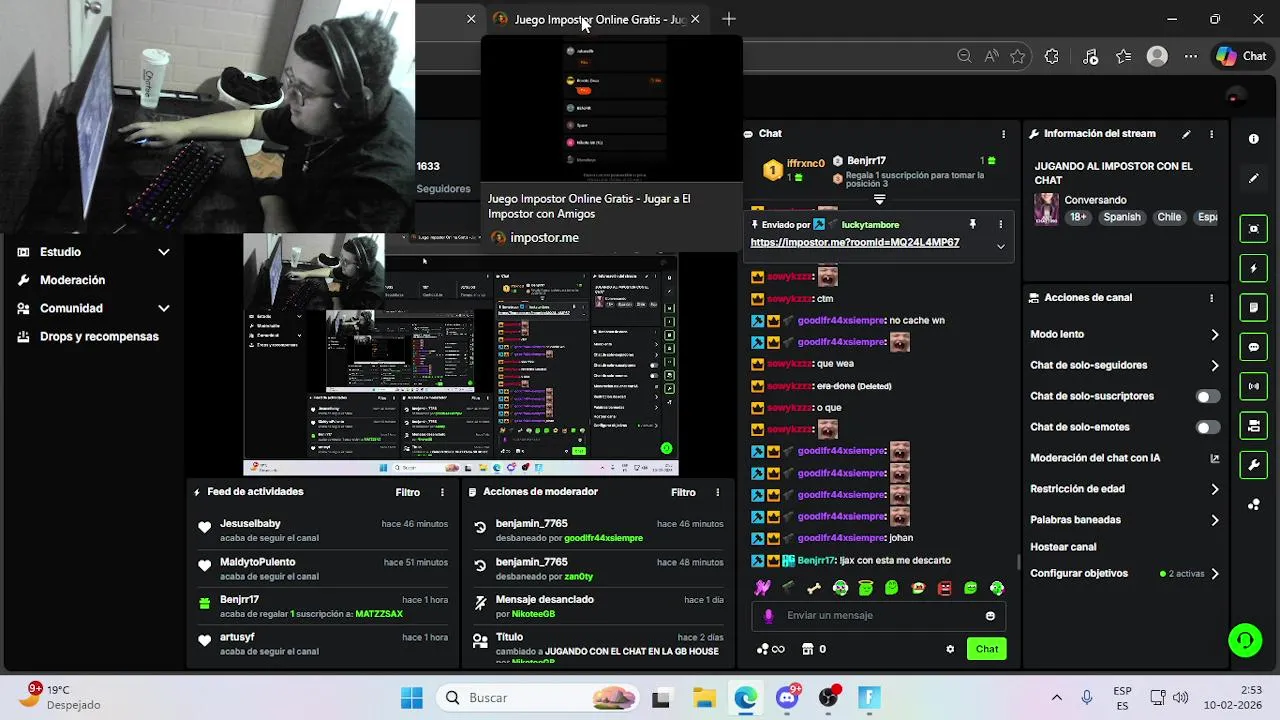Send message with green Chat button
Image resolution: width=1280 pixels, height=720 pixels.
click(x=986, y=649)
